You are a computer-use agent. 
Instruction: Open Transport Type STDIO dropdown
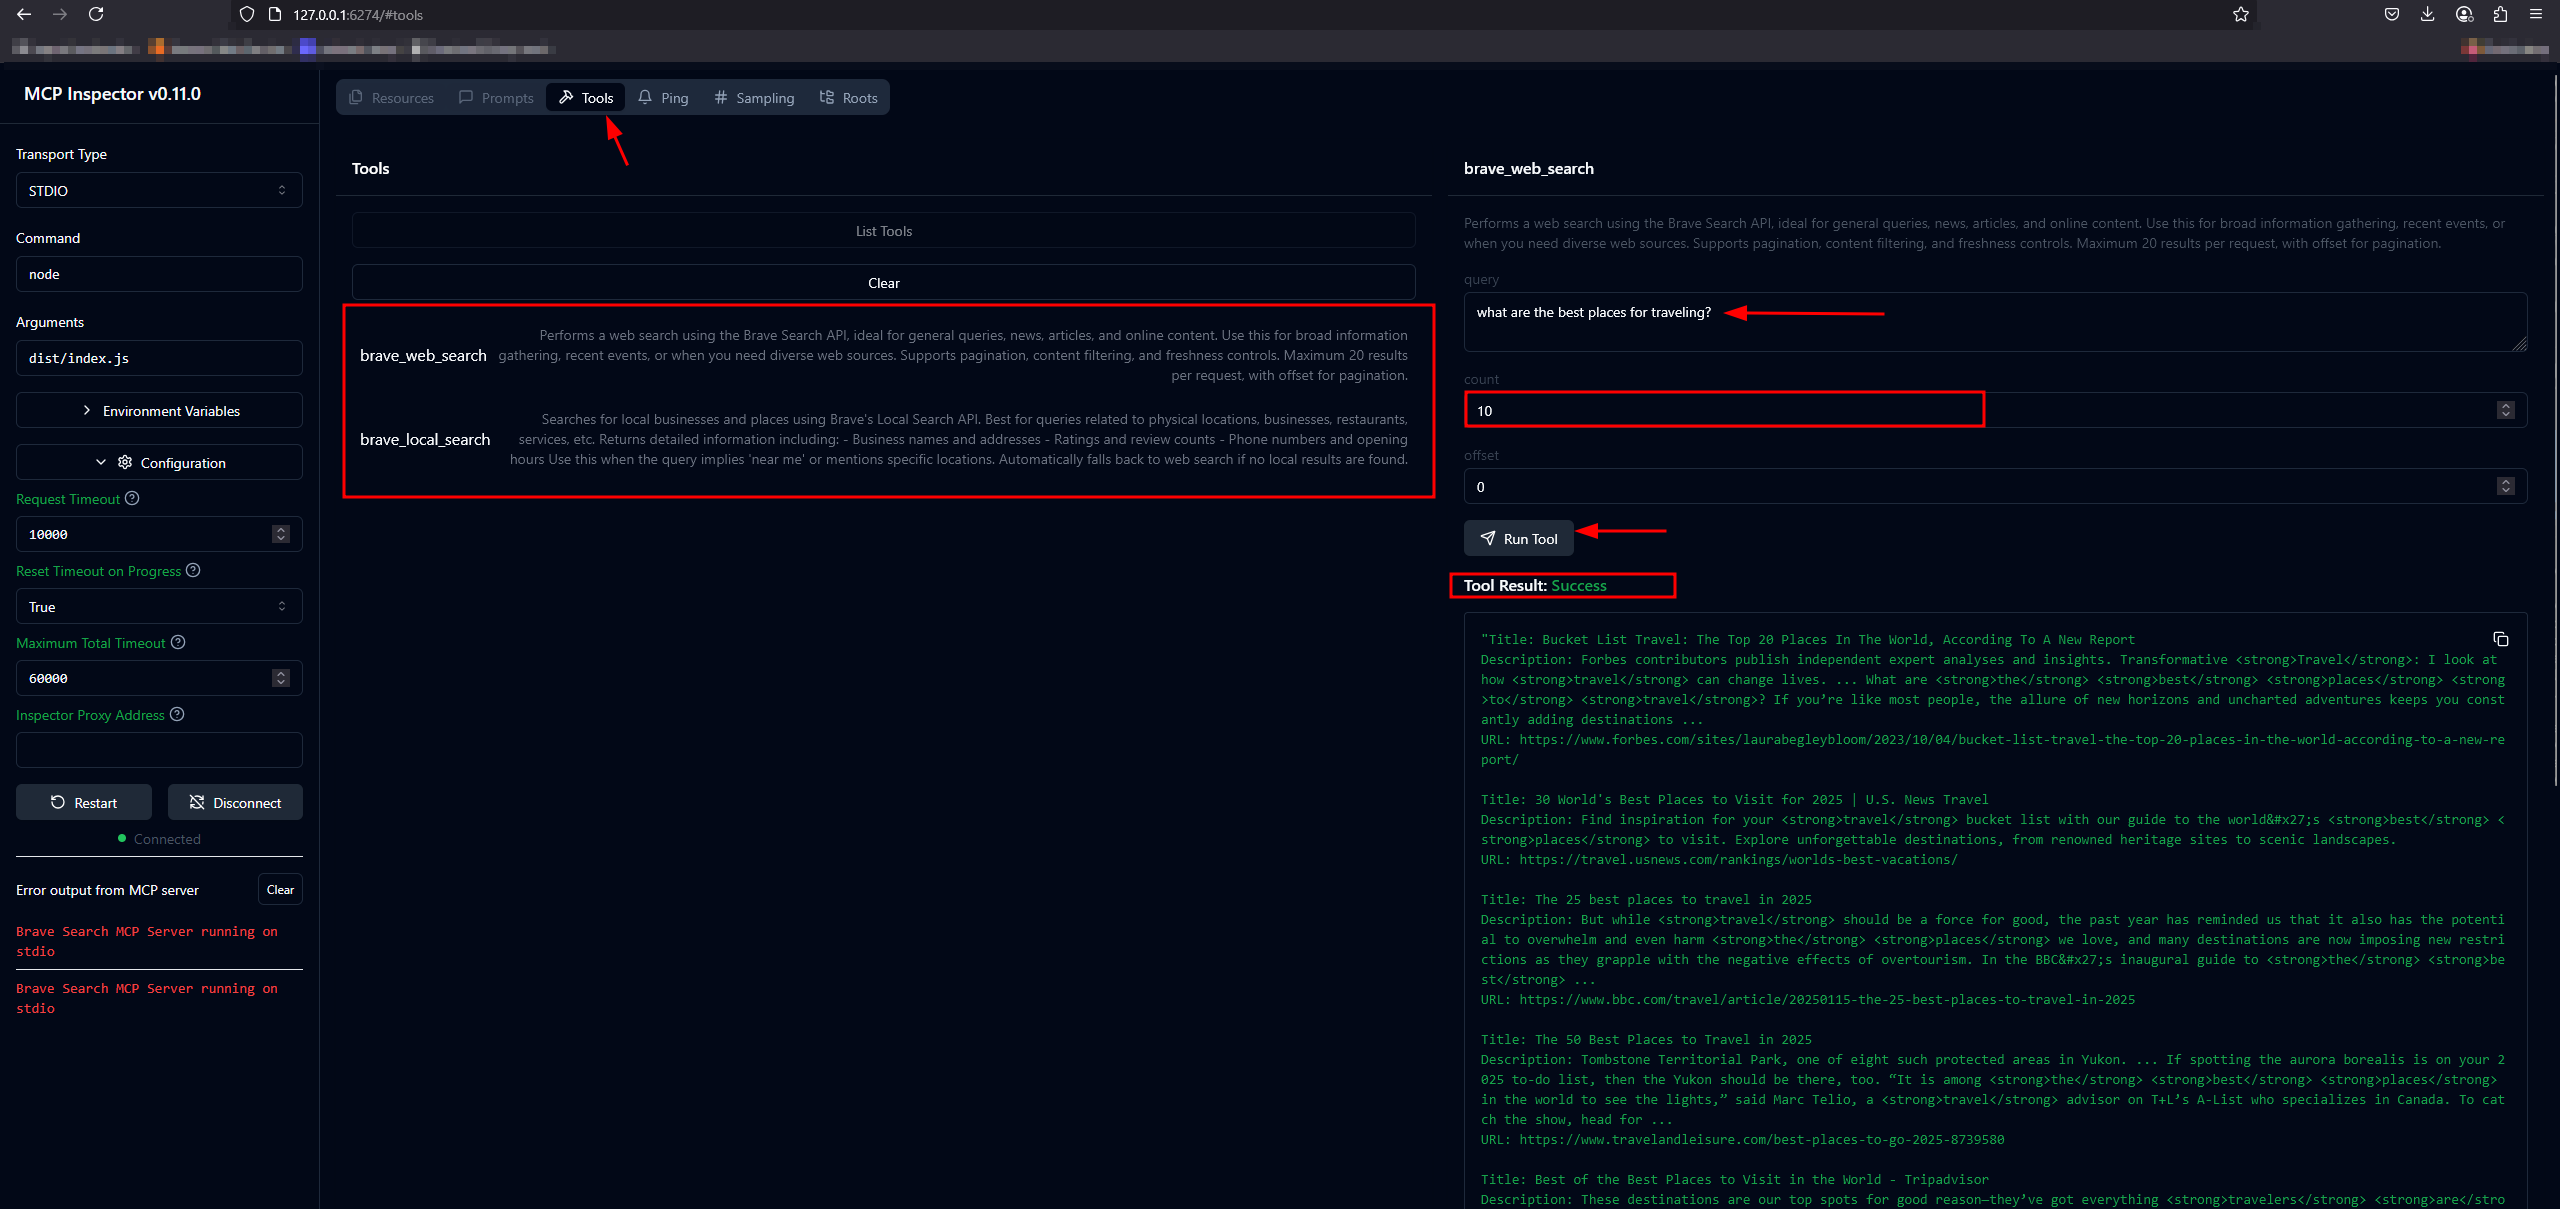pos(159,190)
